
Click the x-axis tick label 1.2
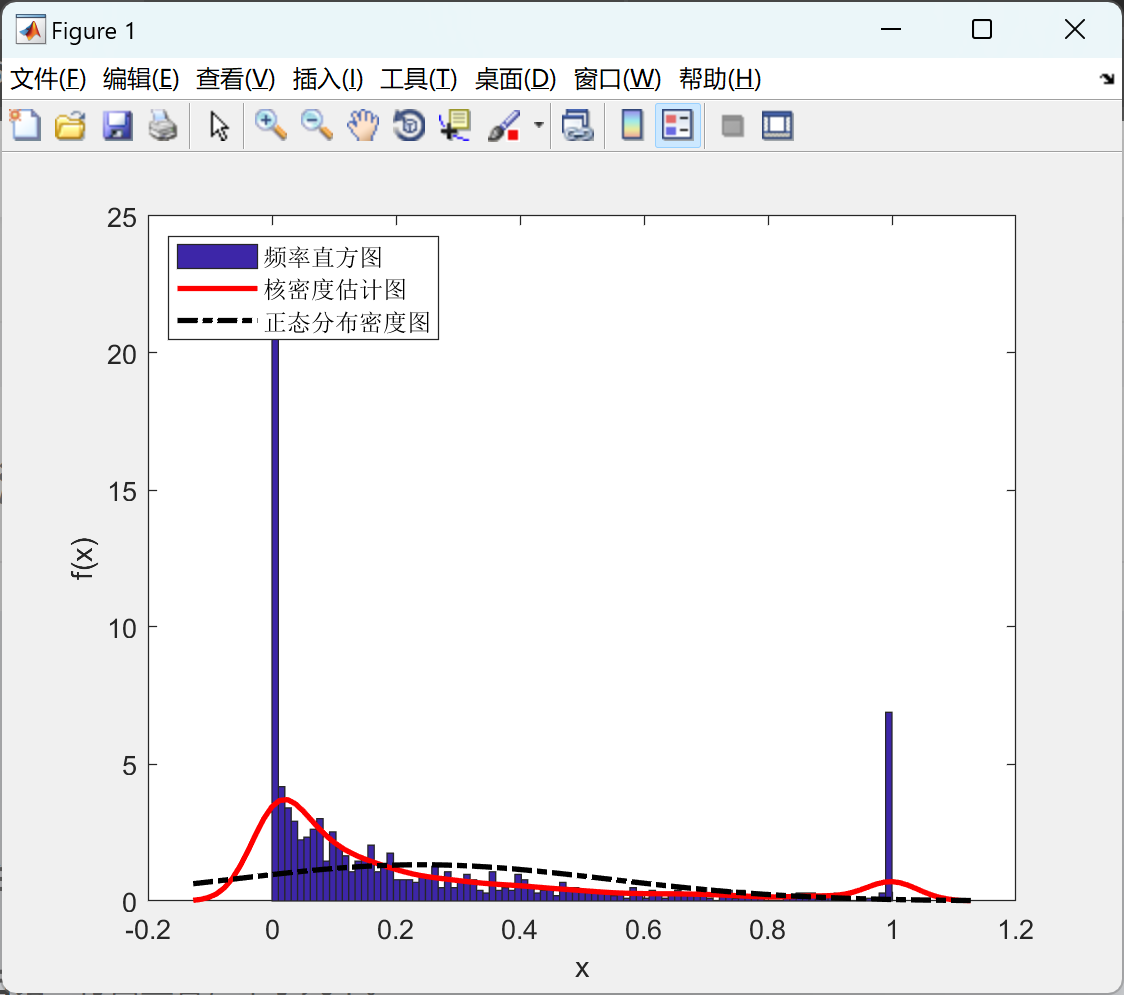1015,930
